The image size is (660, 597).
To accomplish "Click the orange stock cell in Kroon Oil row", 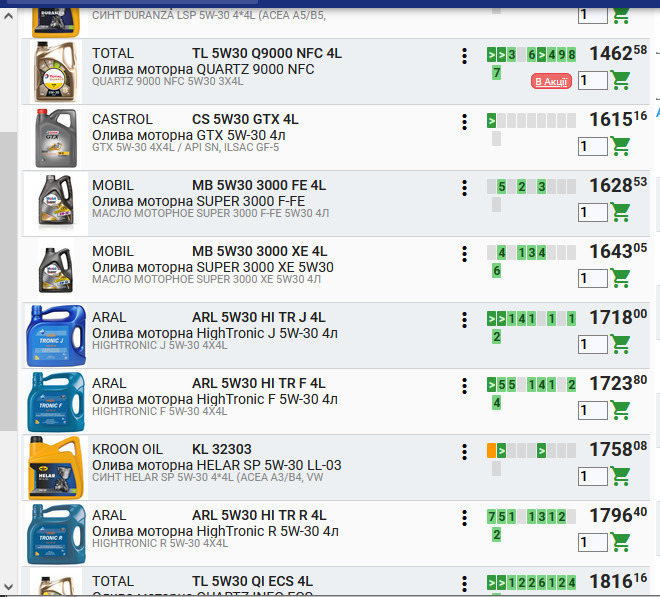I will click(x=491, y=450).
